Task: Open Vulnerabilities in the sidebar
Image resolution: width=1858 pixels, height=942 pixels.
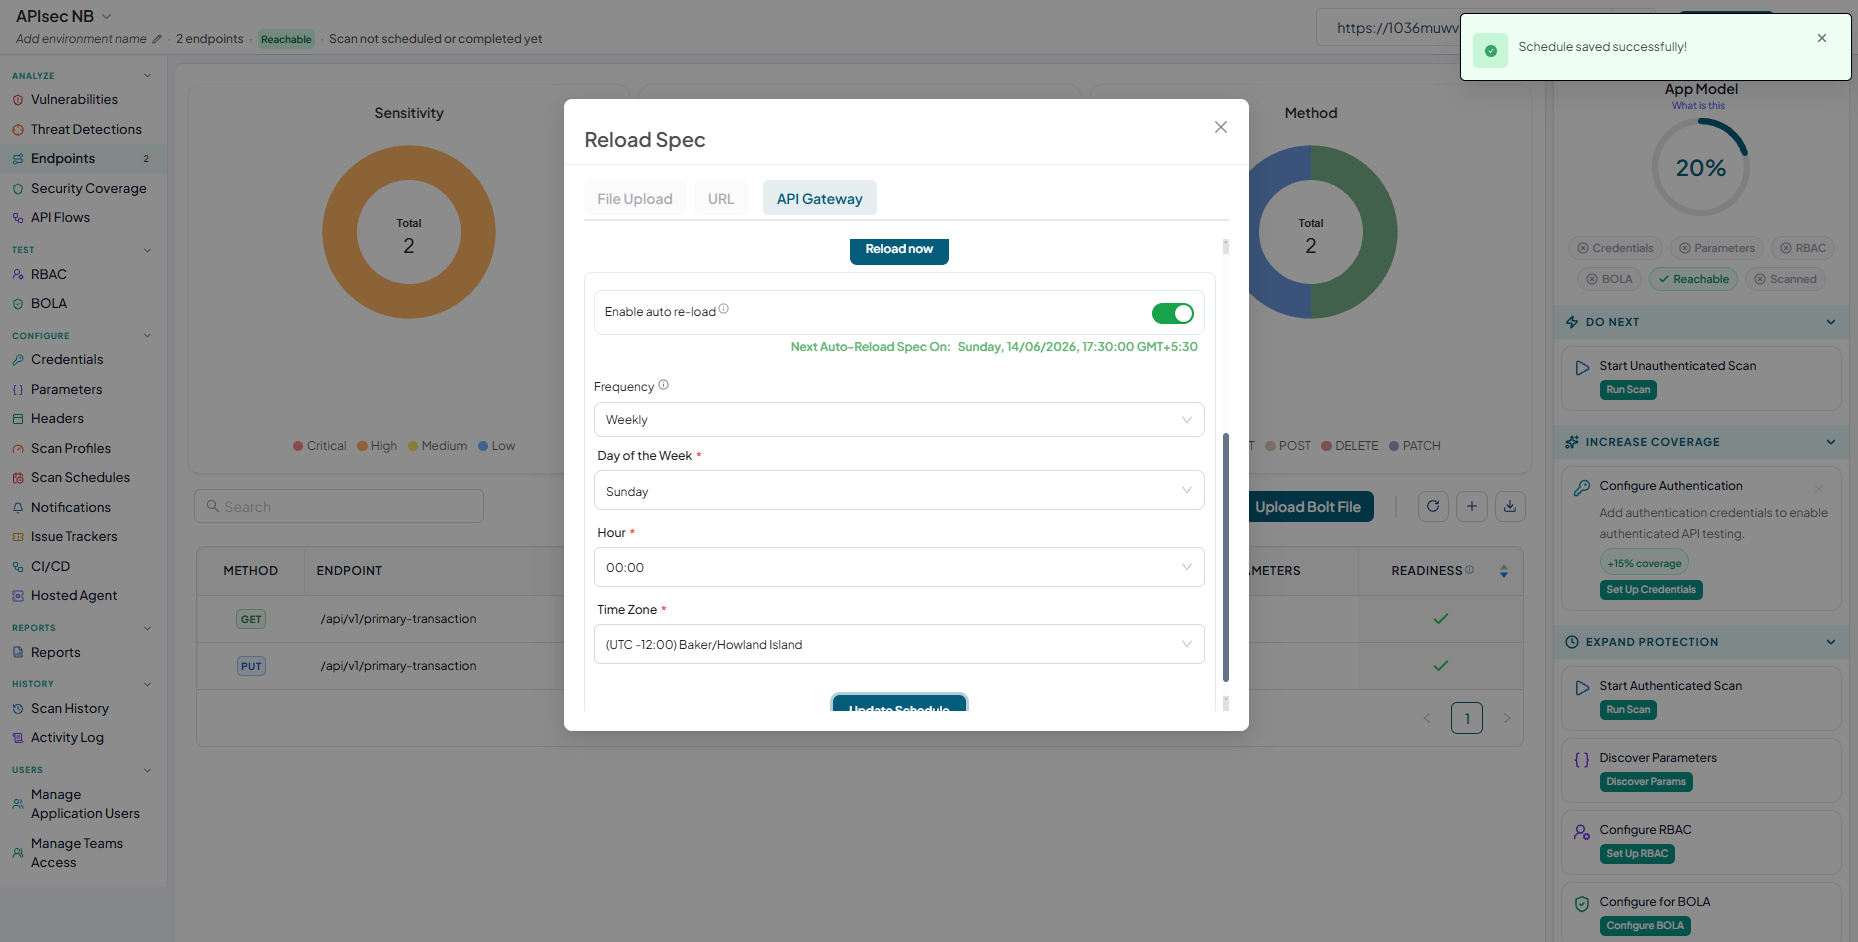Action: pos(74,100)
